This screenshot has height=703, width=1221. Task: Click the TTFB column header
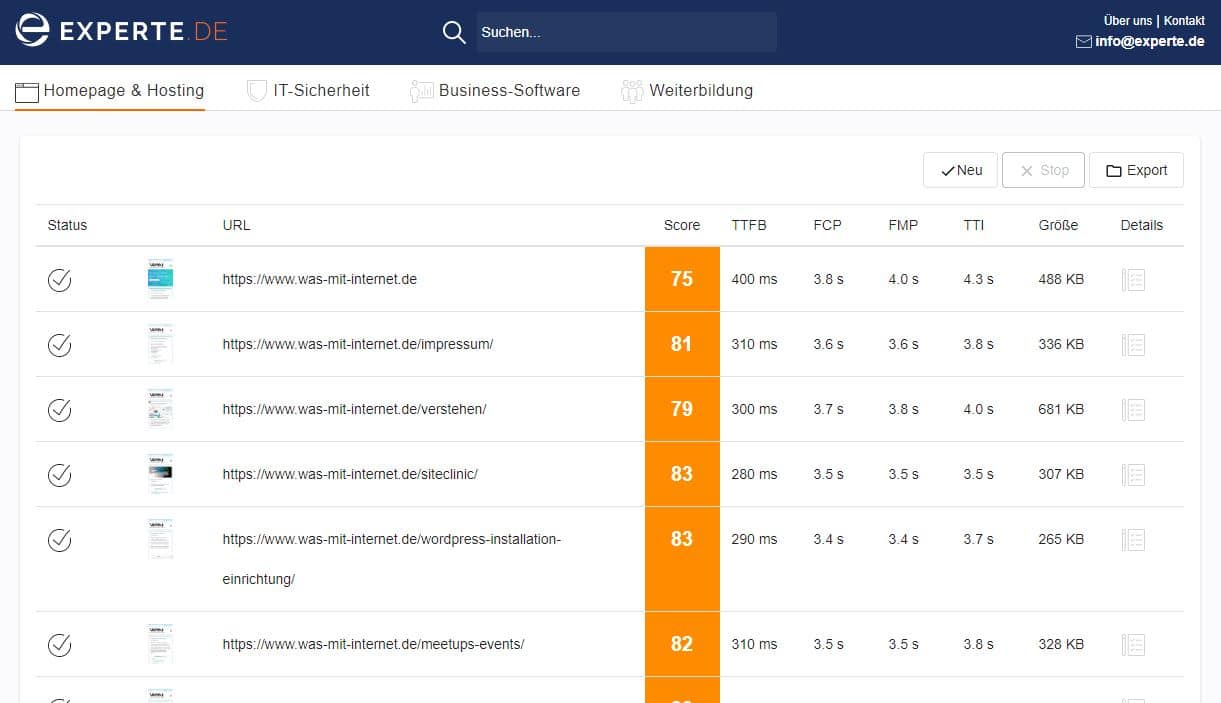click(749, 225)
